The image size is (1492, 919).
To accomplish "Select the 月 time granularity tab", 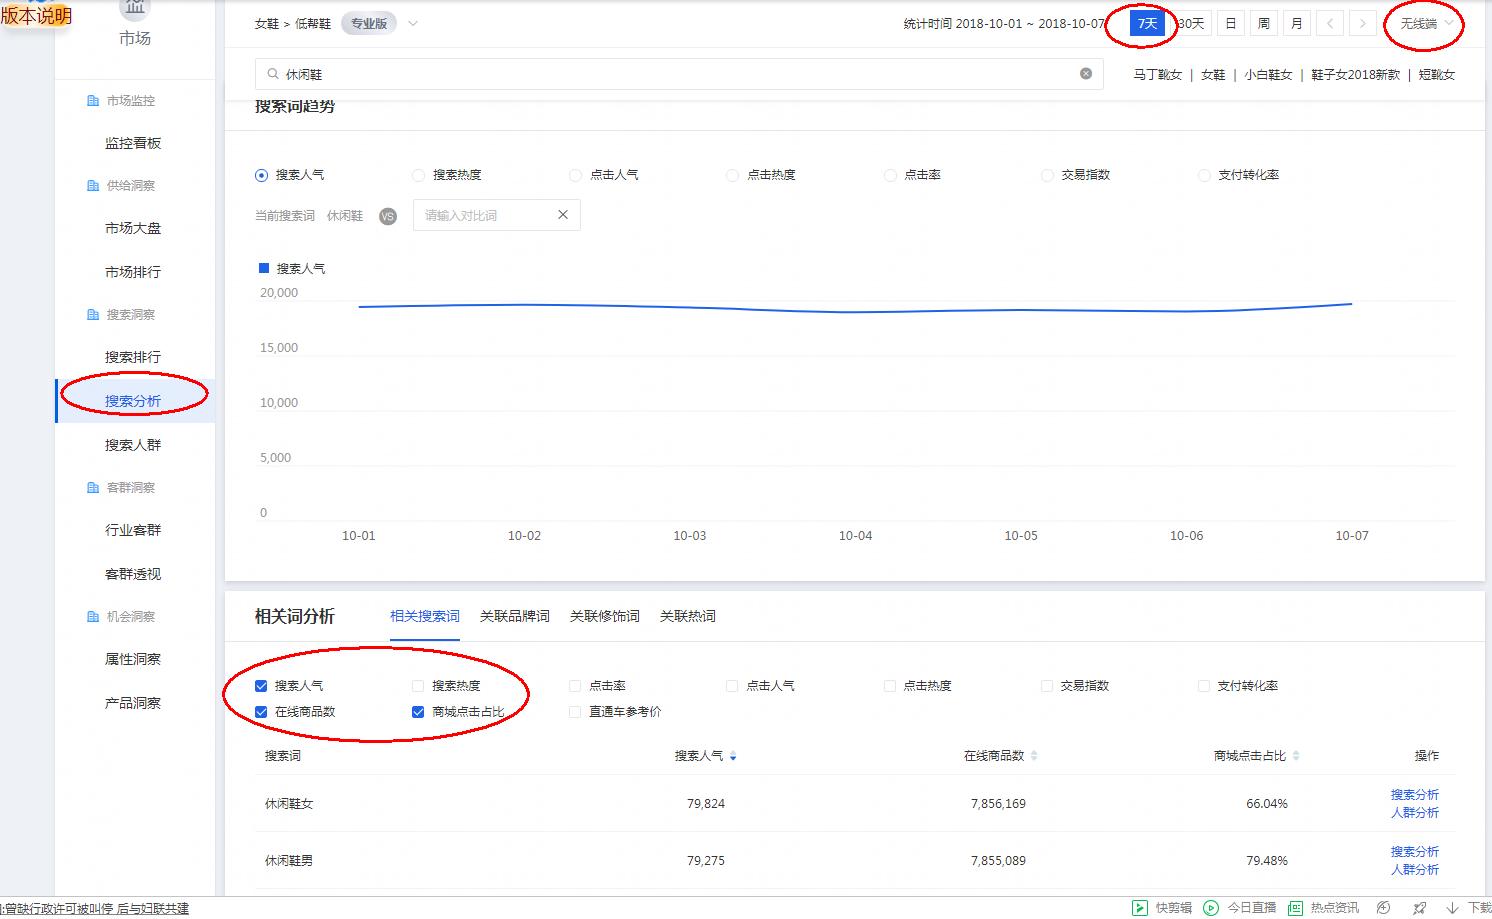I will pyautogui.click(x=1296, y=21).
